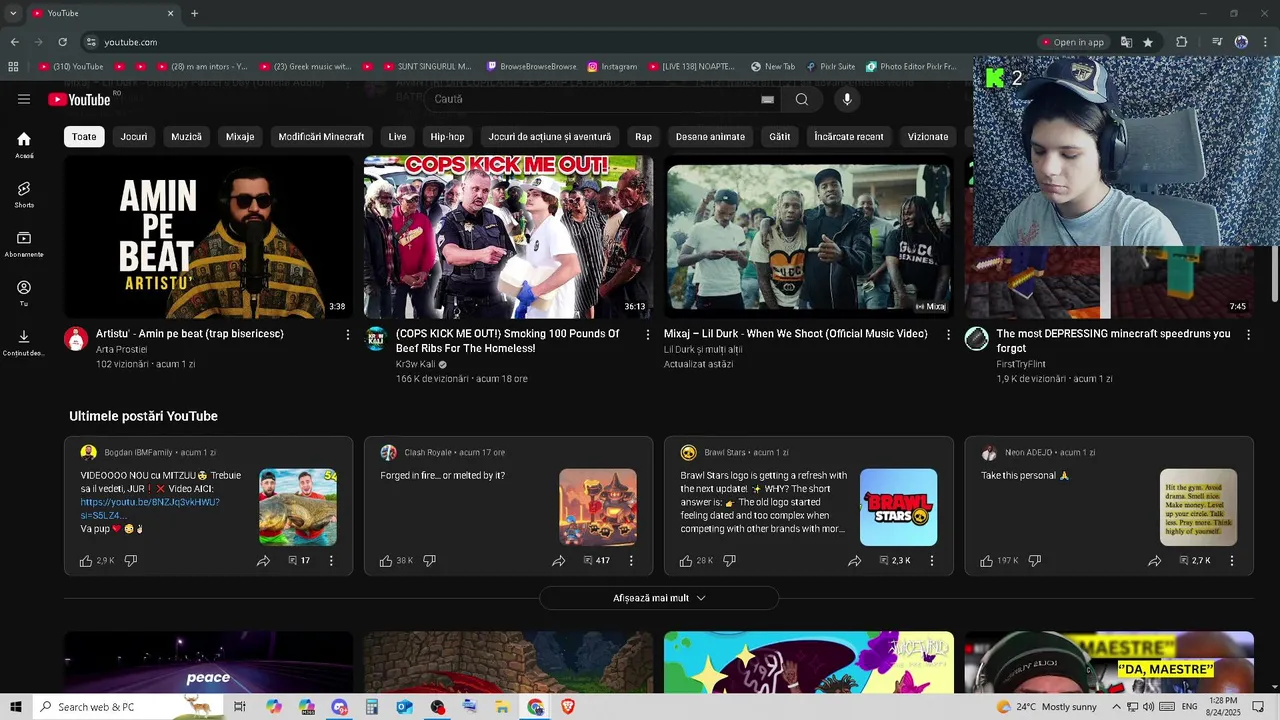1280x720 pixels.
Task: Open Instagram bookmark
Action: 613,66
